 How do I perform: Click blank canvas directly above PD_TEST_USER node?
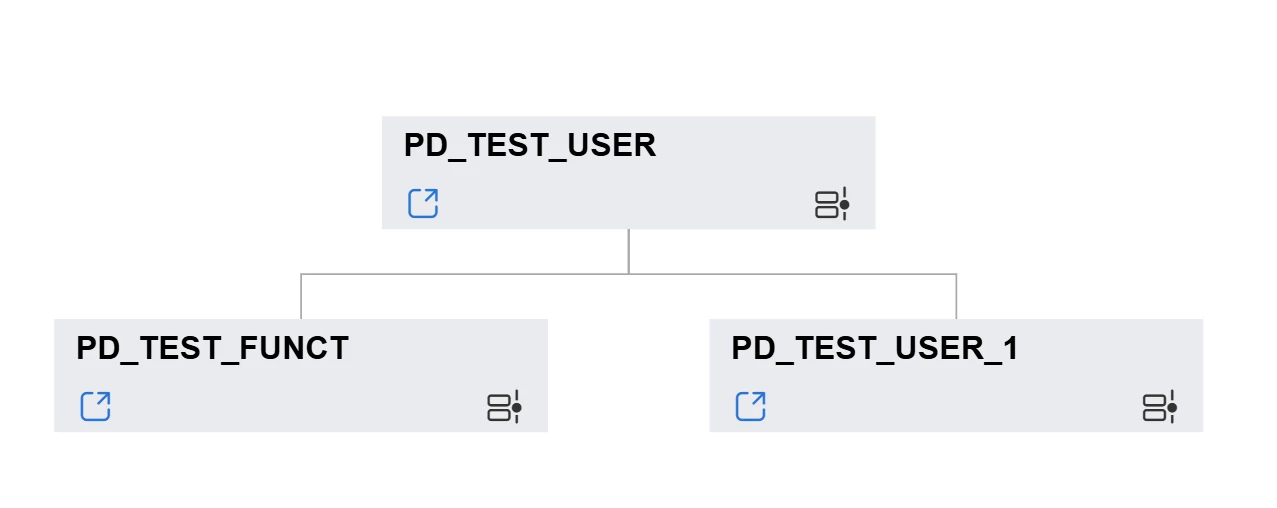(x=628, y=70)
